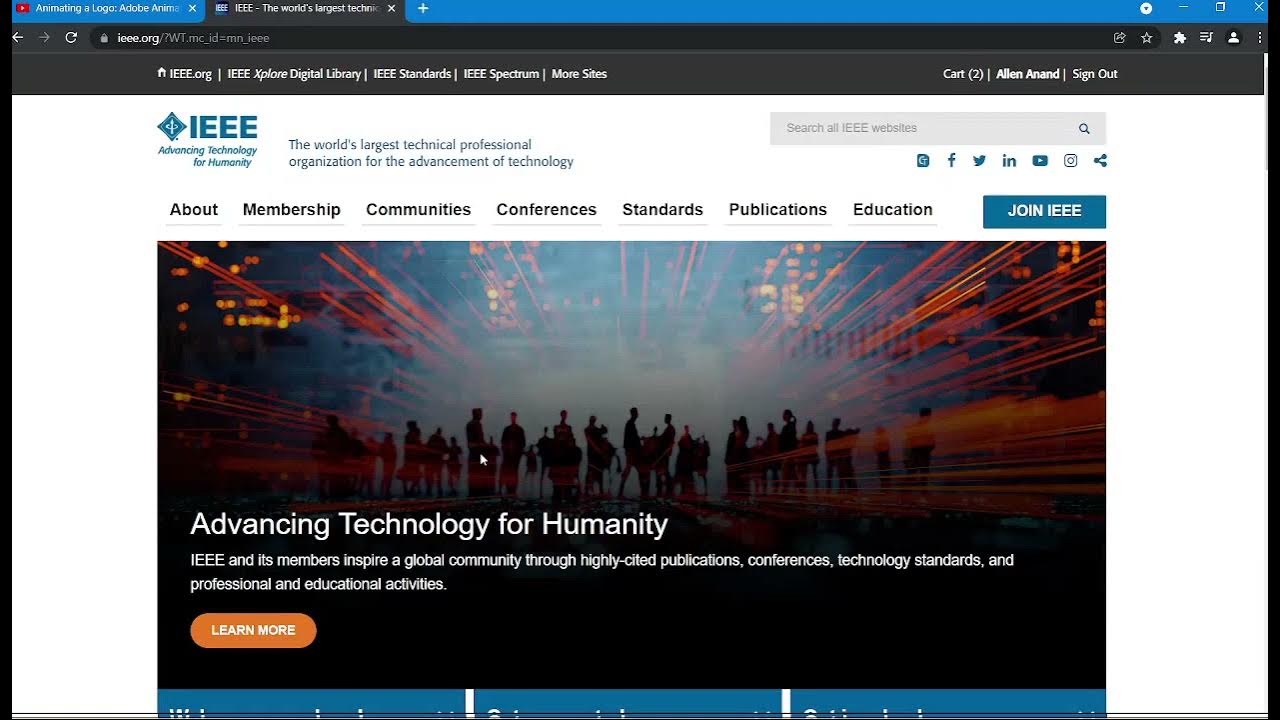Reload the page with the refresh icon
Screen dimensions: 1280x720
(x=71, y=37)
